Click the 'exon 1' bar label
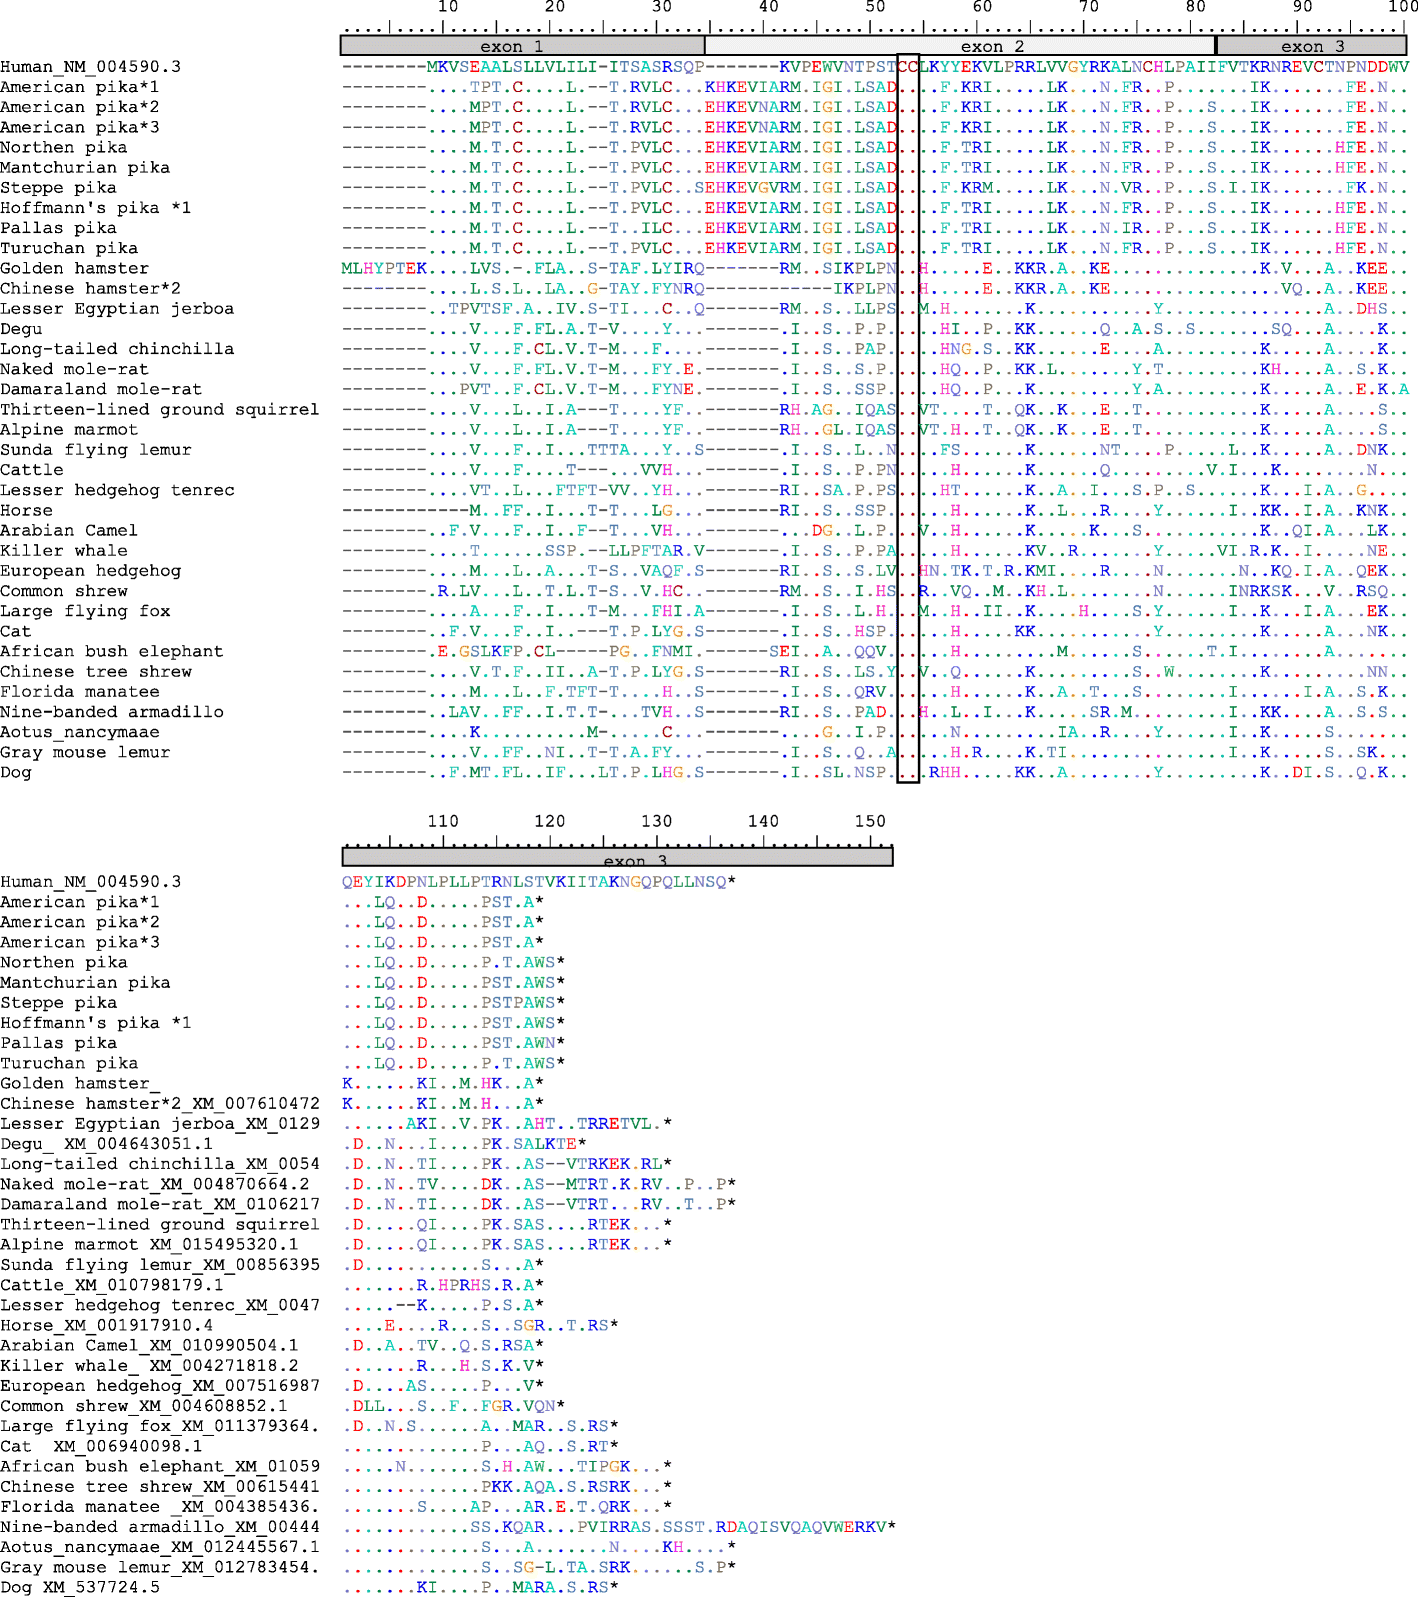 [x=511, y=46]
